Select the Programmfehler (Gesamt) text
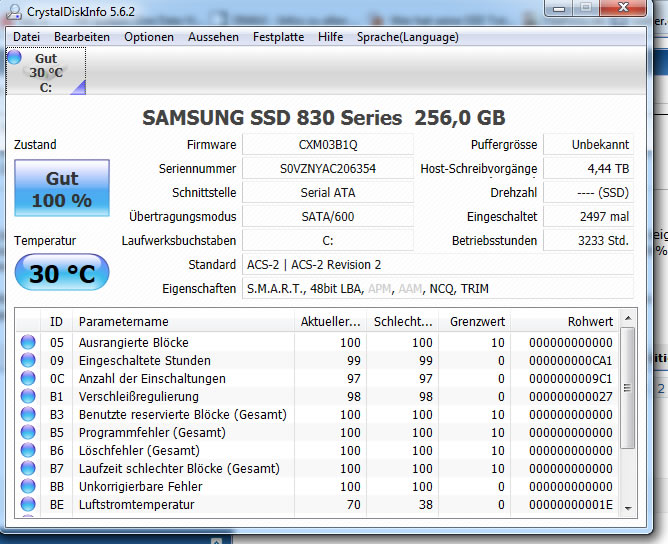This screenshot has height=544, width=668. tap(152, 432)
